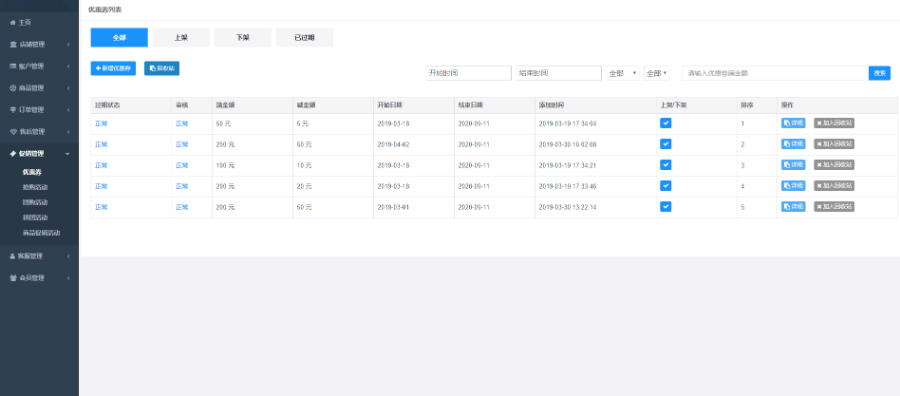Viewport: 900px width, 396px height.
Task: Collapse 促销管理 using its down chevron
Action: [x=68, y=154]
